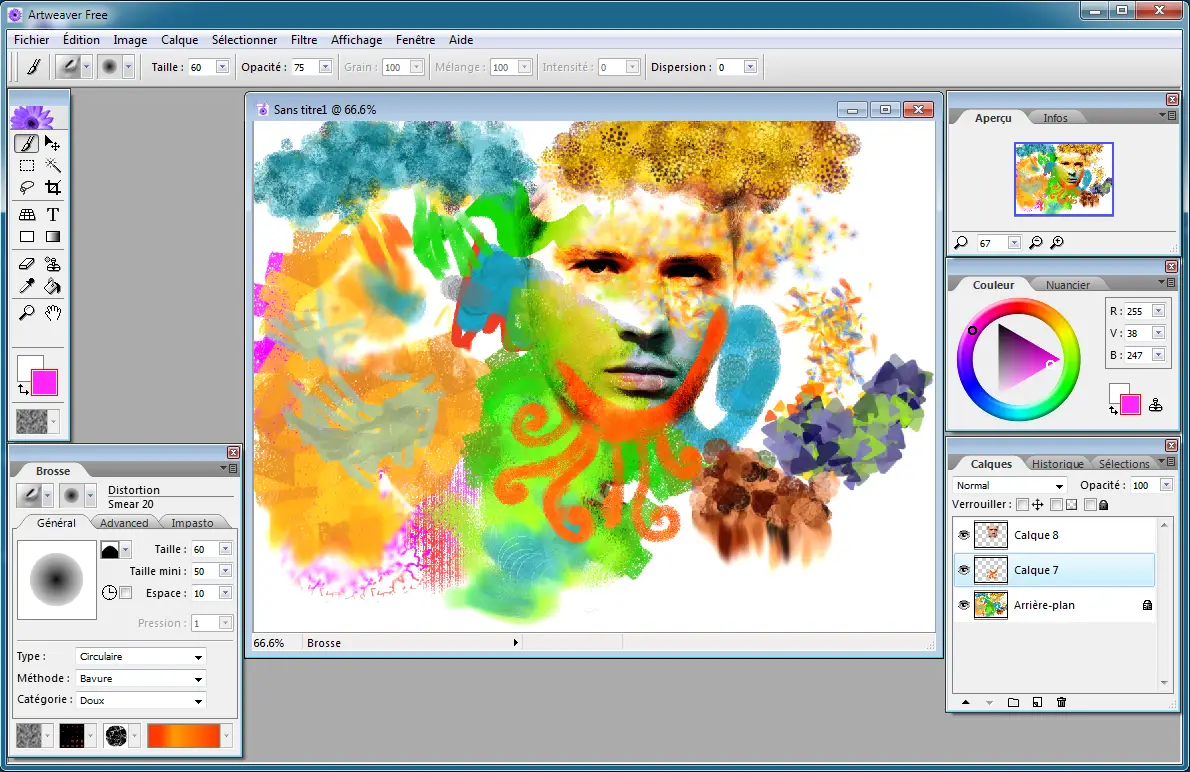The height and width of the screenshot is (772, 1190).
Task: Open the Opacité dropdown in top options bar
Action: point(325,67)
